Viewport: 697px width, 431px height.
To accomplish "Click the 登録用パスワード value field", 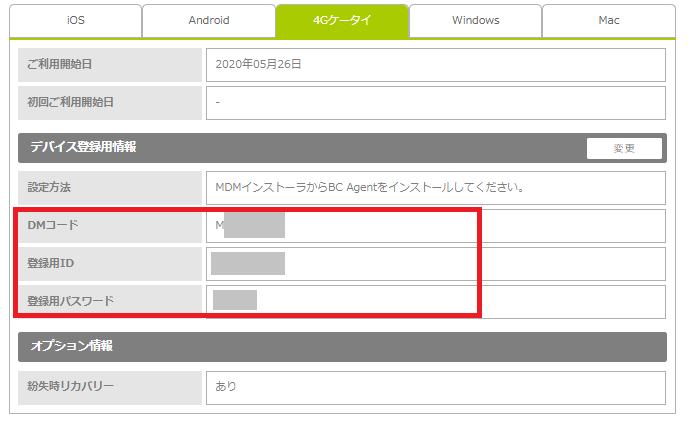I will [435, 301].
